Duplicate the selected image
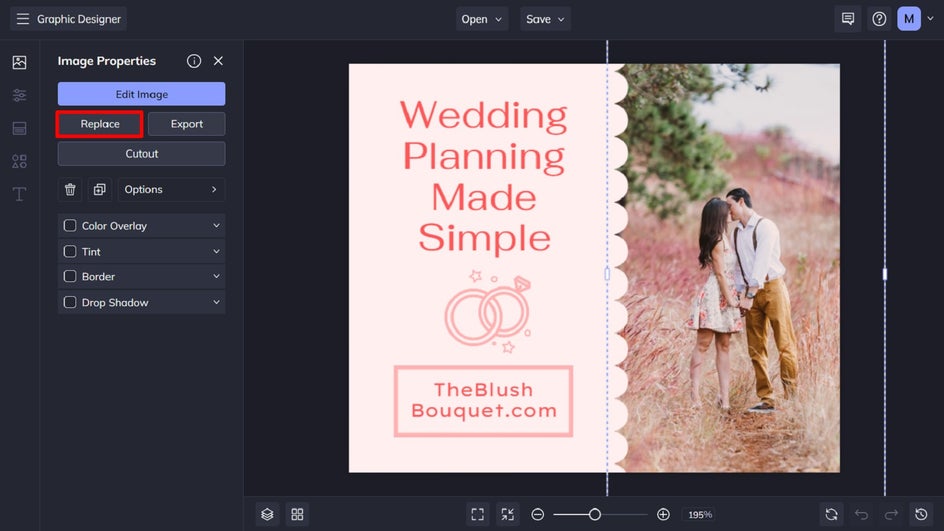The image size is (944, 531). [x=99, y=189]
